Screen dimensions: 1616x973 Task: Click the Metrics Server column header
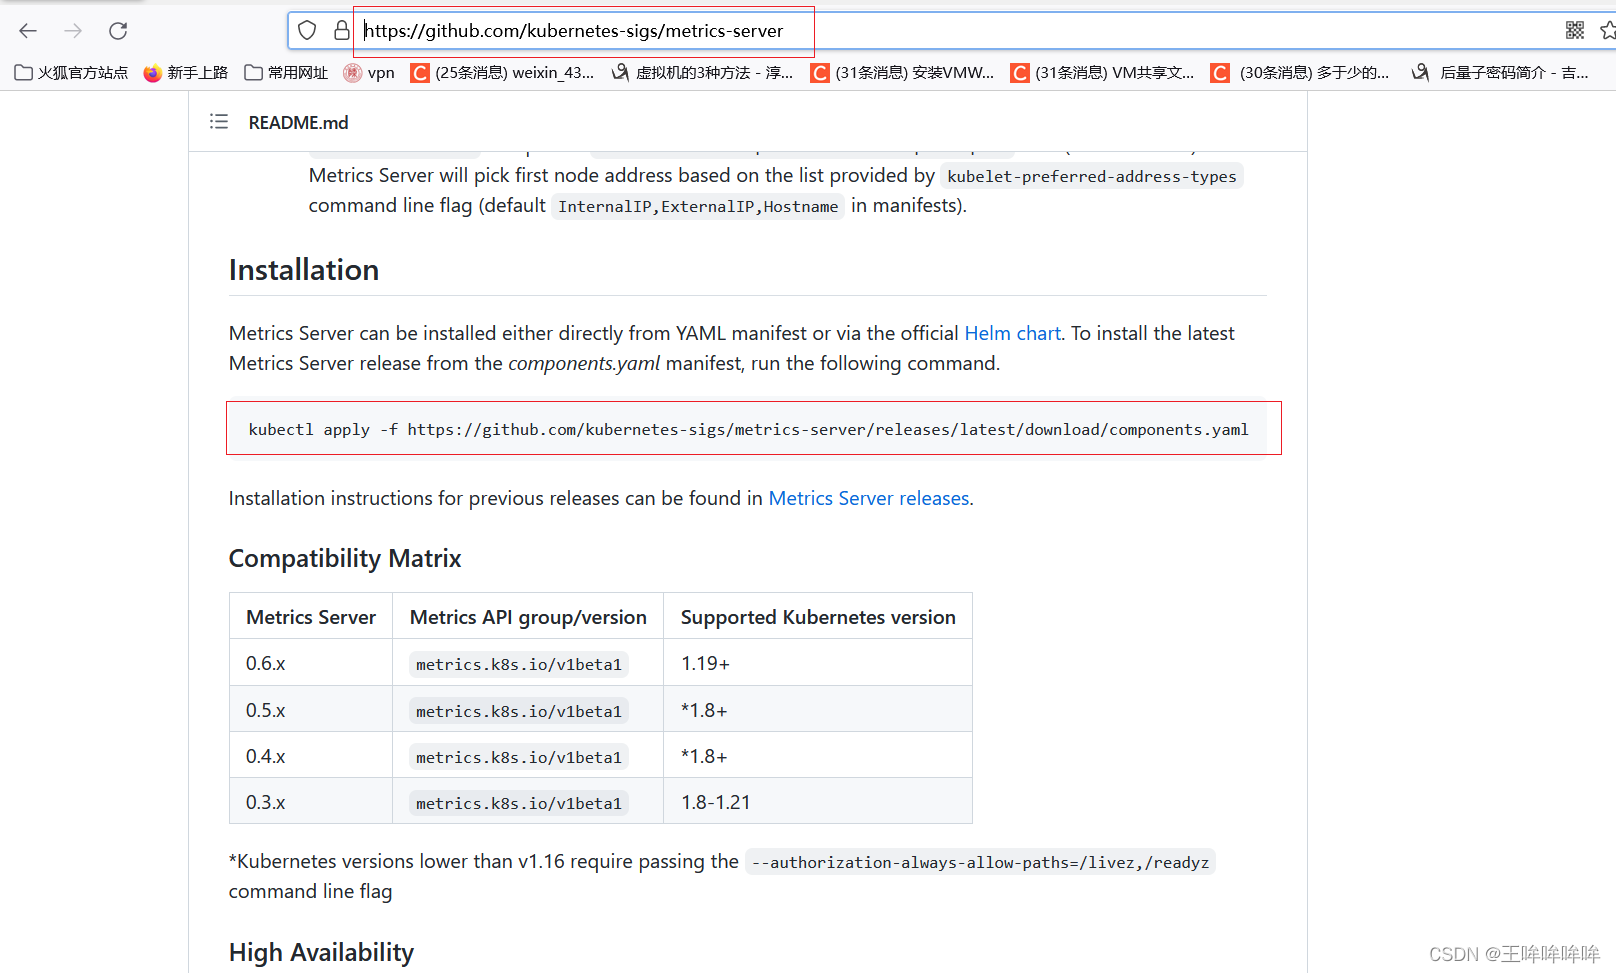(311, 617)
